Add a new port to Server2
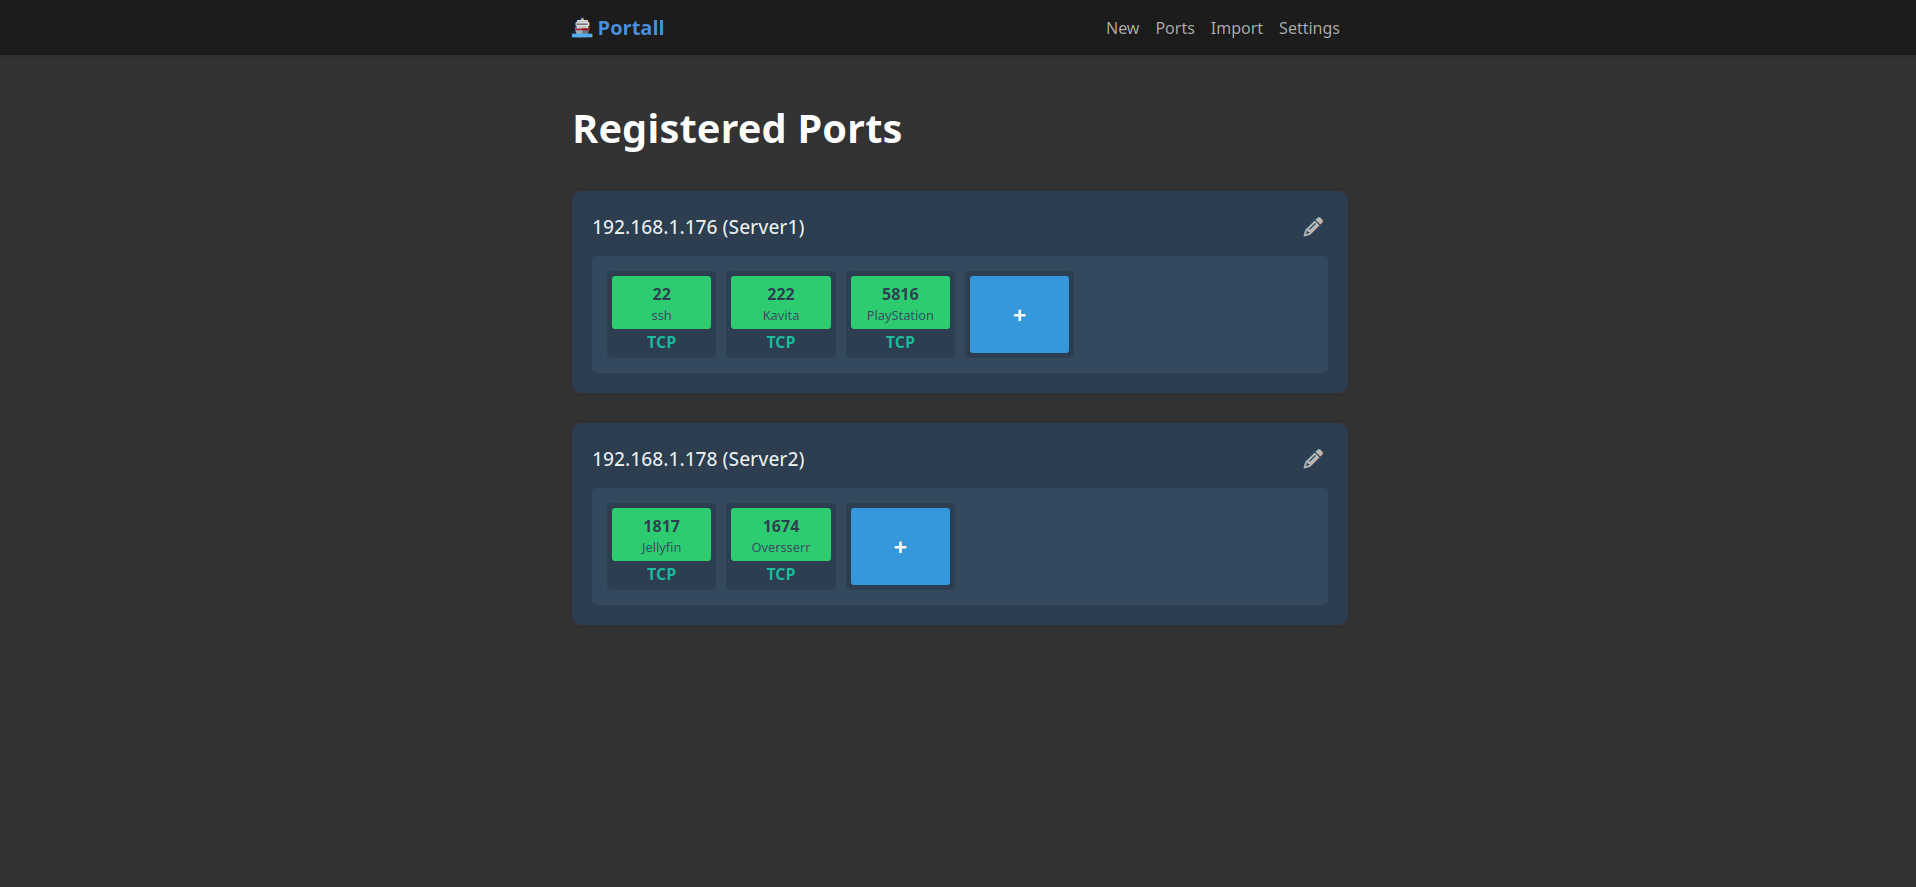 tap(900, 547)
